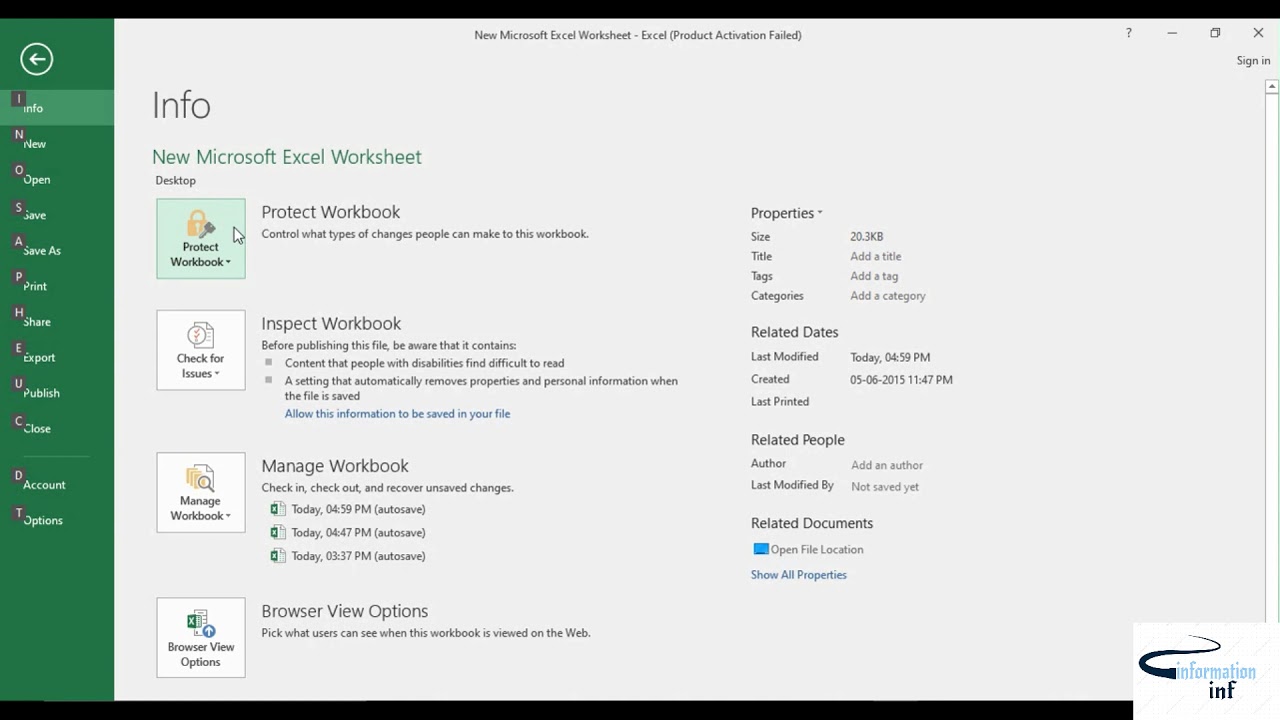Restore down the Excel window
The width and height of the screenshot is (1280, 720).
[x=1215, y=33]
